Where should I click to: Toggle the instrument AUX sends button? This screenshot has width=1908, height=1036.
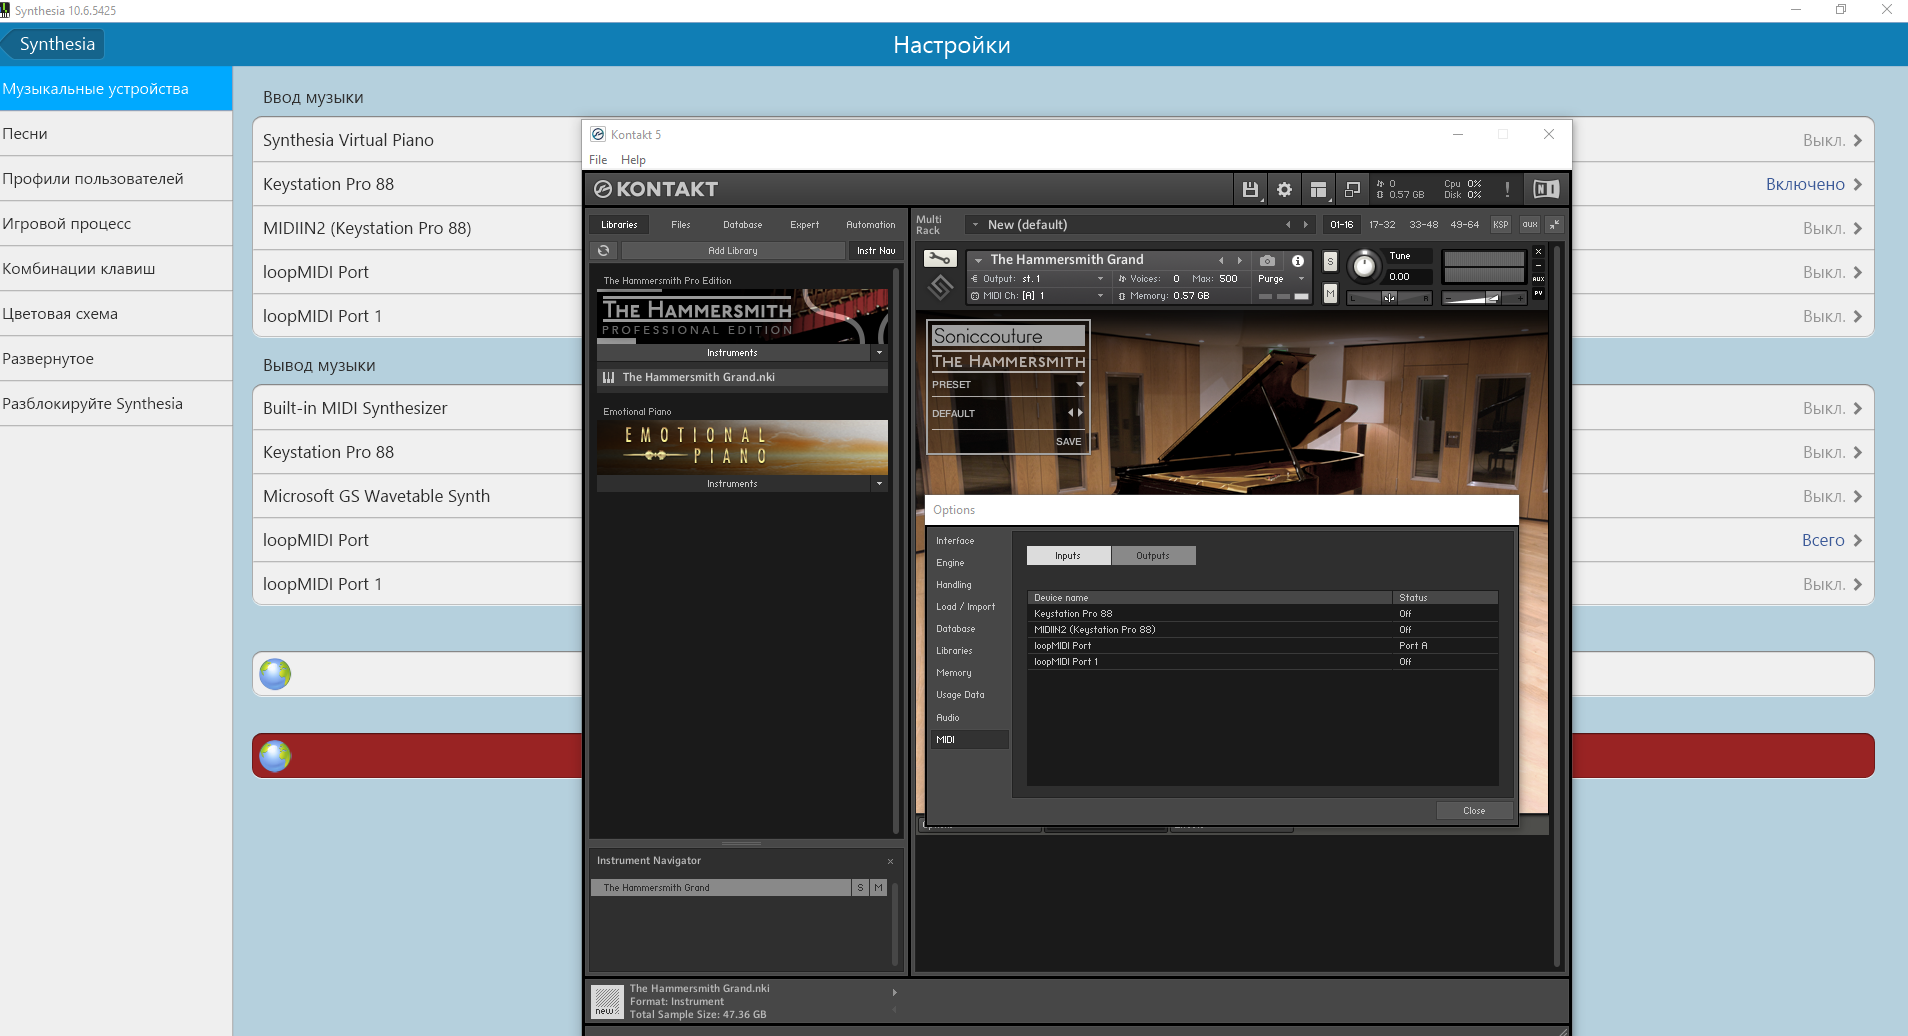[x=1538, y=279]
